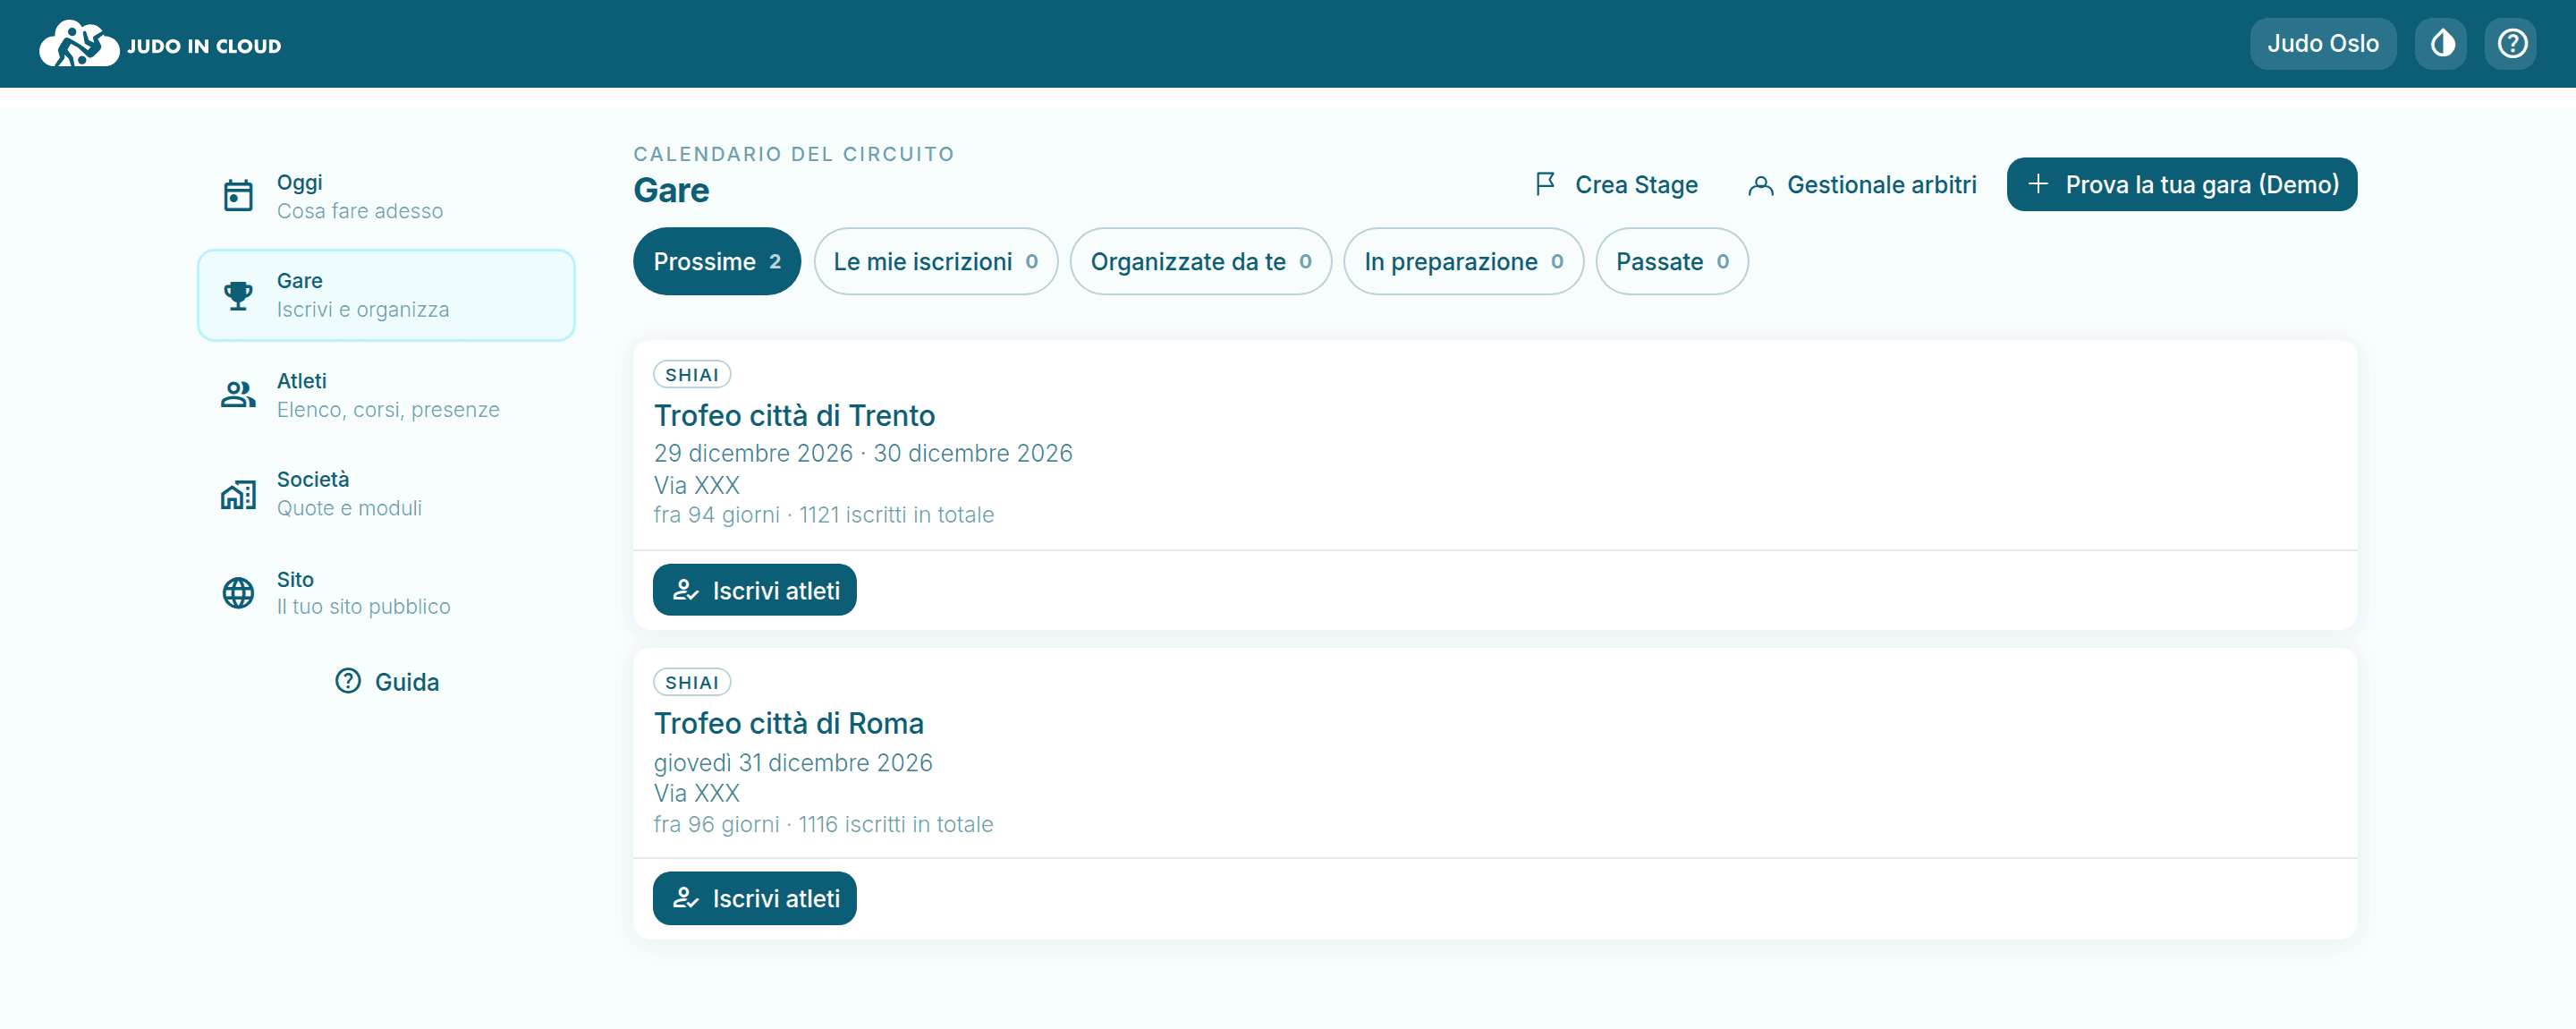Click the Atleti people icon in the sidebar
The width and height of the screenshot is (2576, 1029).
238,394
